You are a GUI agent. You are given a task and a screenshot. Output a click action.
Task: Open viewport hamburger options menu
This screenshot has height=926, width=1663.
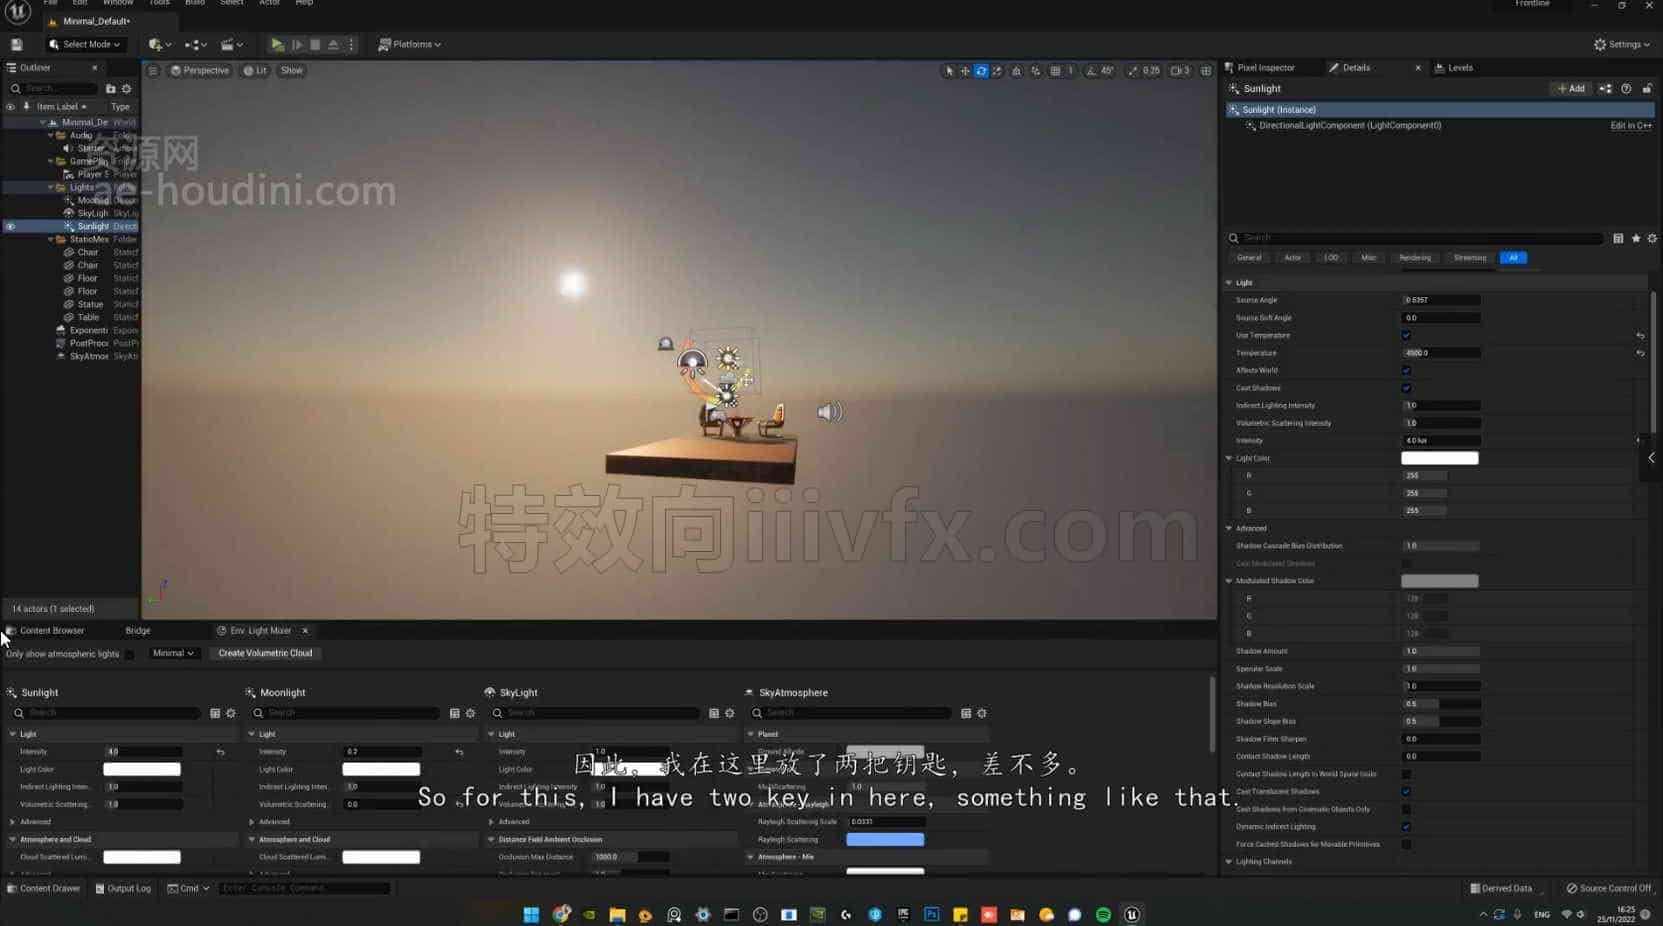(152, 71)
